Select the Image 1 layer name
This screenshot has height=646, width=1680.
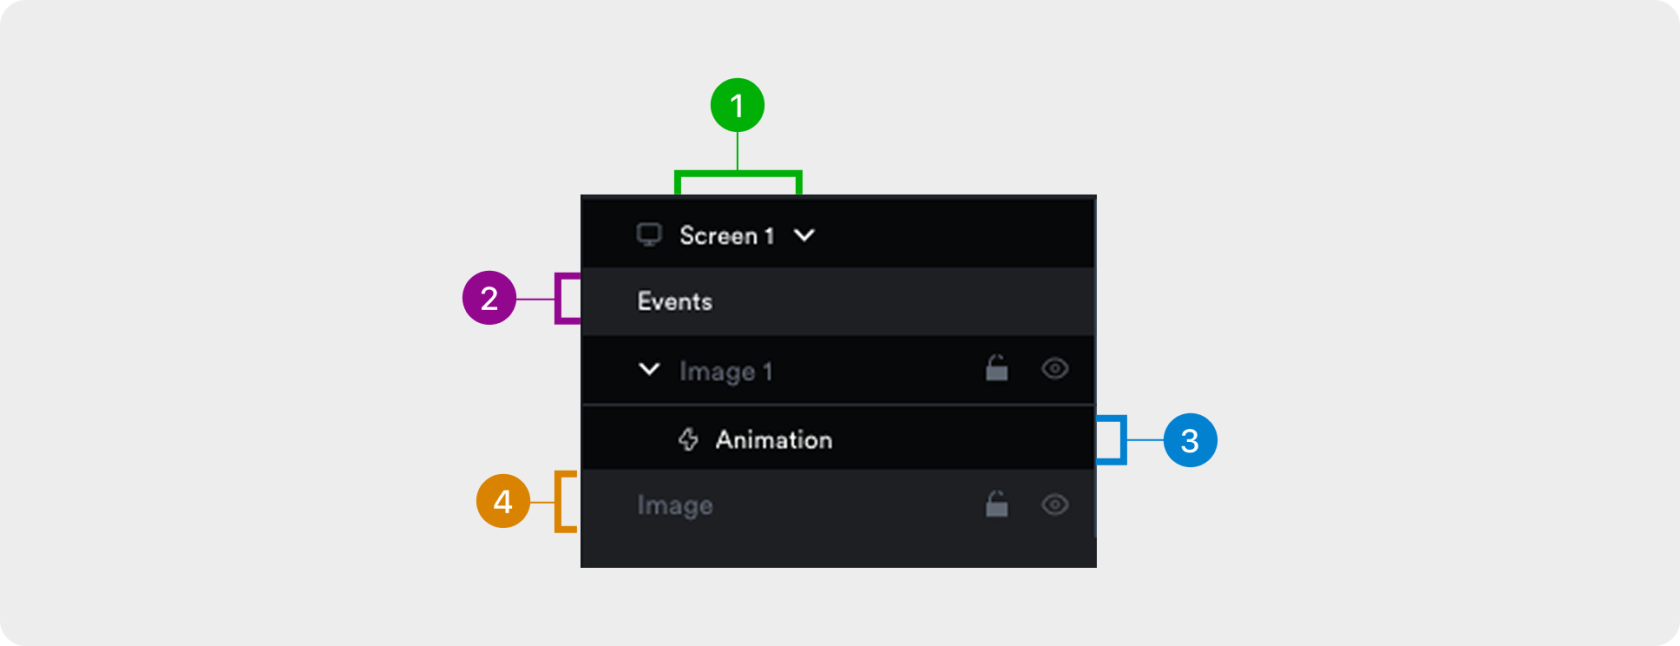tap(725, 371)
